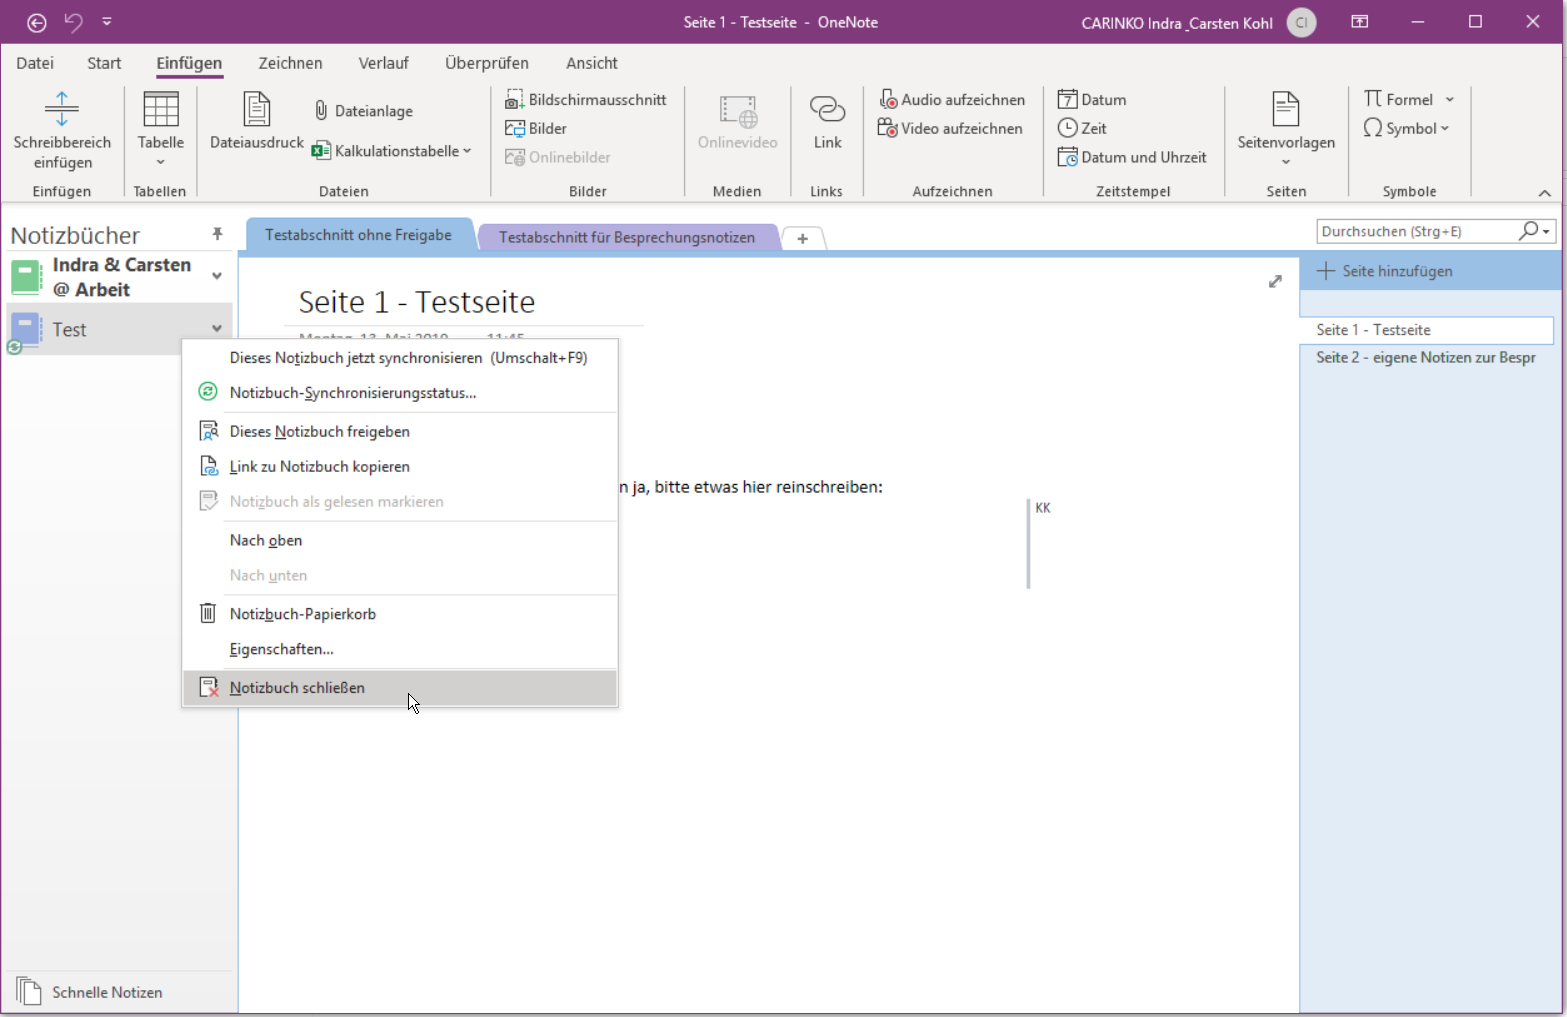Switch to the Verlauf ribbon tab
1567x1017 pixels.
383,63
